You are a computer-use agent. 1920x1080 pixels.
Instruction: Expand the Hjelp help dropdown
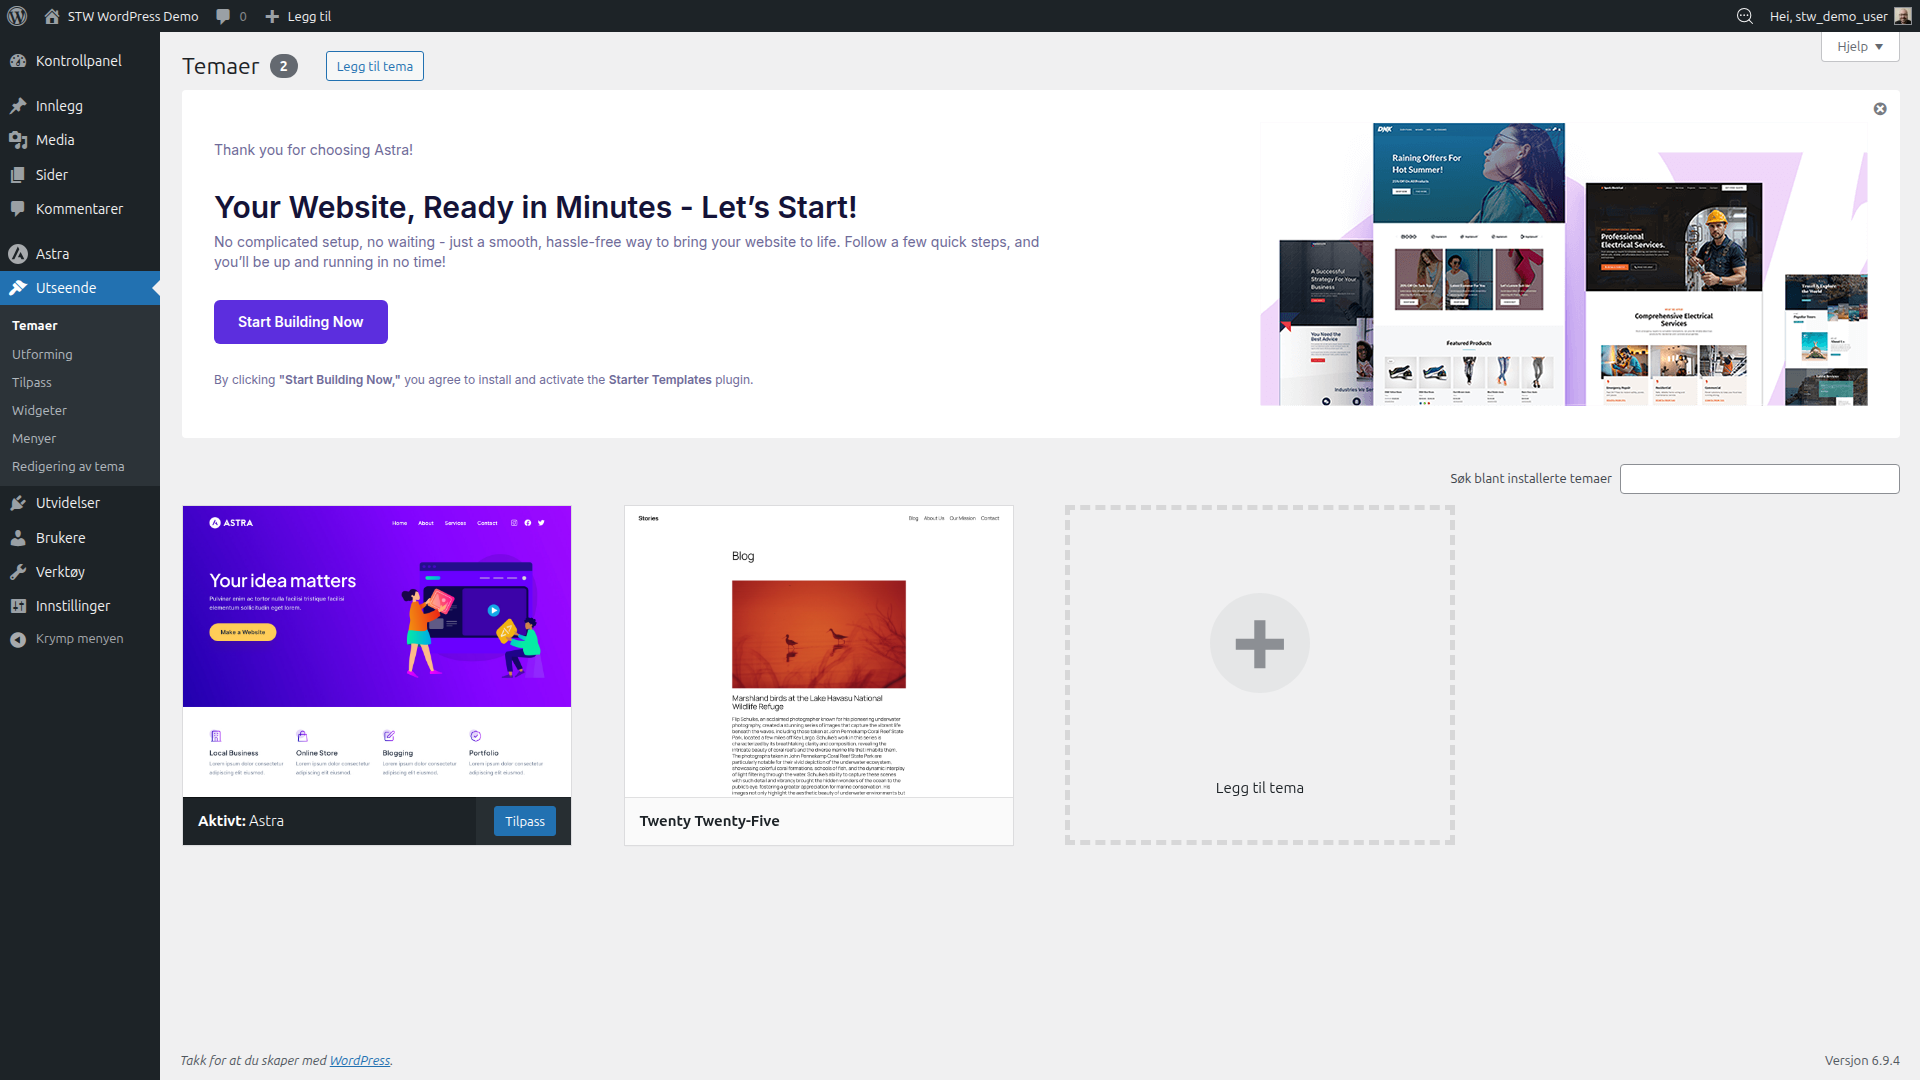click(x=1860, y=46)
